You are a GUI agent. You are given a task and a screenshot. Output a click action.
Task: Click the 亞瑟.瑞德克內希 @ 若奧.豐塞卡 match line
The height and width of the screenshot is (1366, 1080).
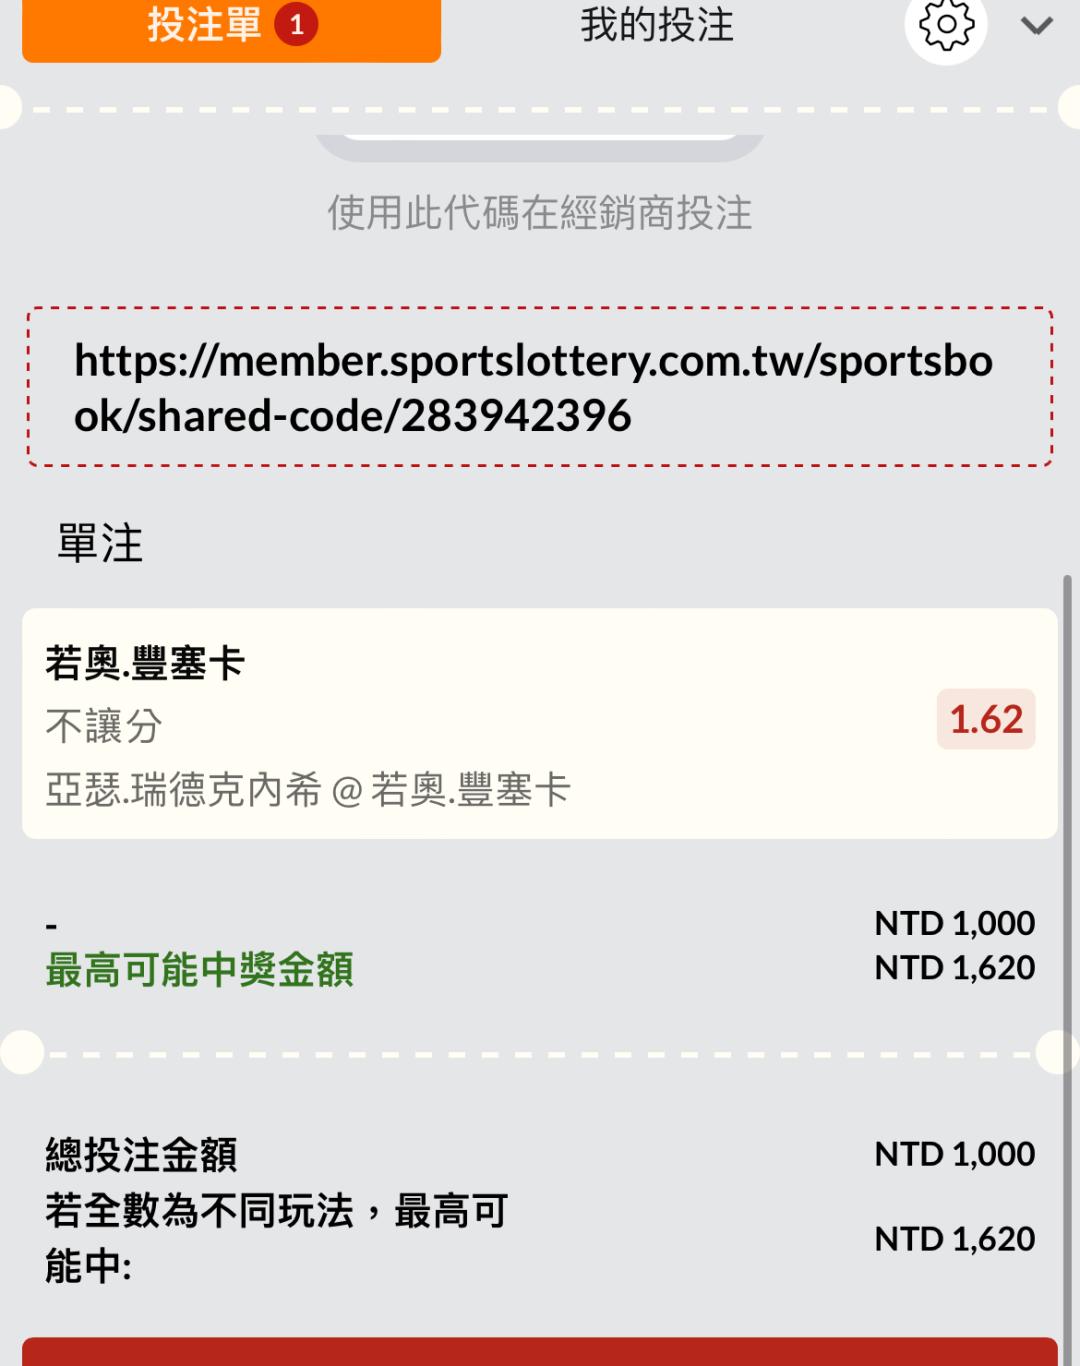[308, 791]
